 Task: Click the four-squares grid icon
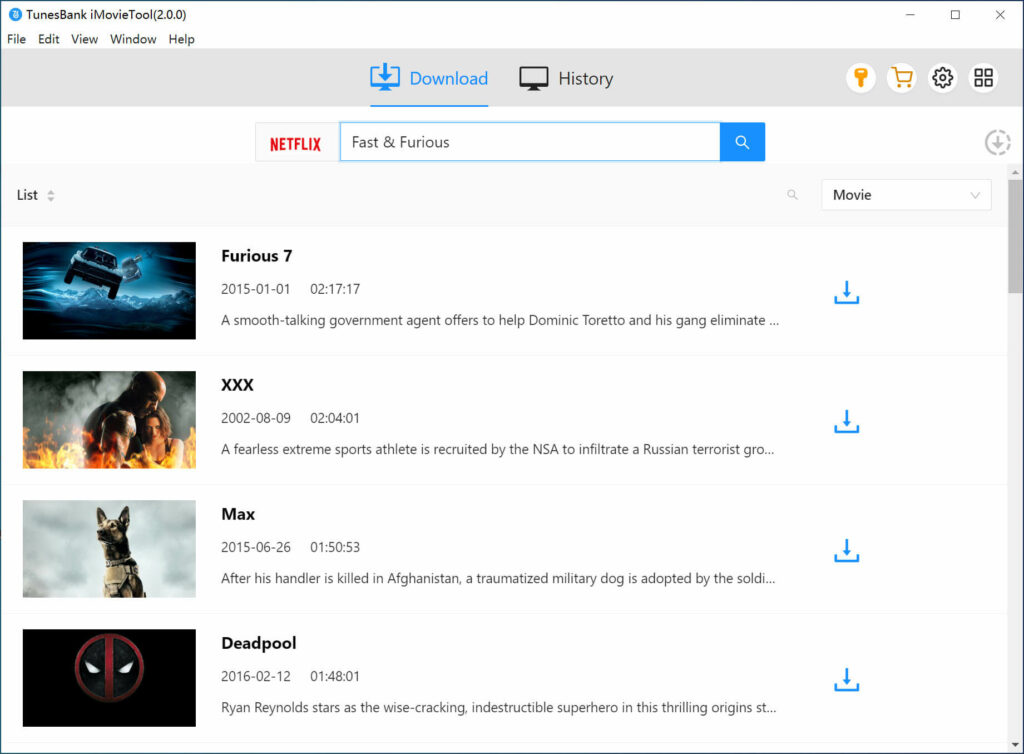[x=983, y=78]
